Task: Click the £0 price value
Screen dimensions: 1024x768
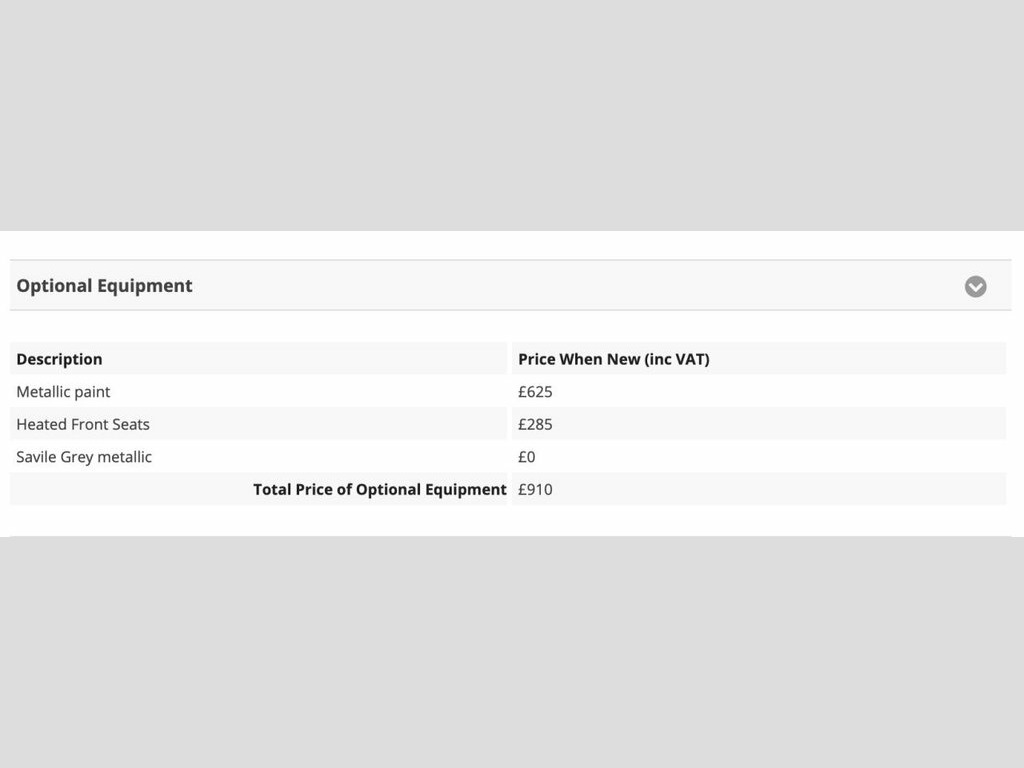Action: (526, 457)
